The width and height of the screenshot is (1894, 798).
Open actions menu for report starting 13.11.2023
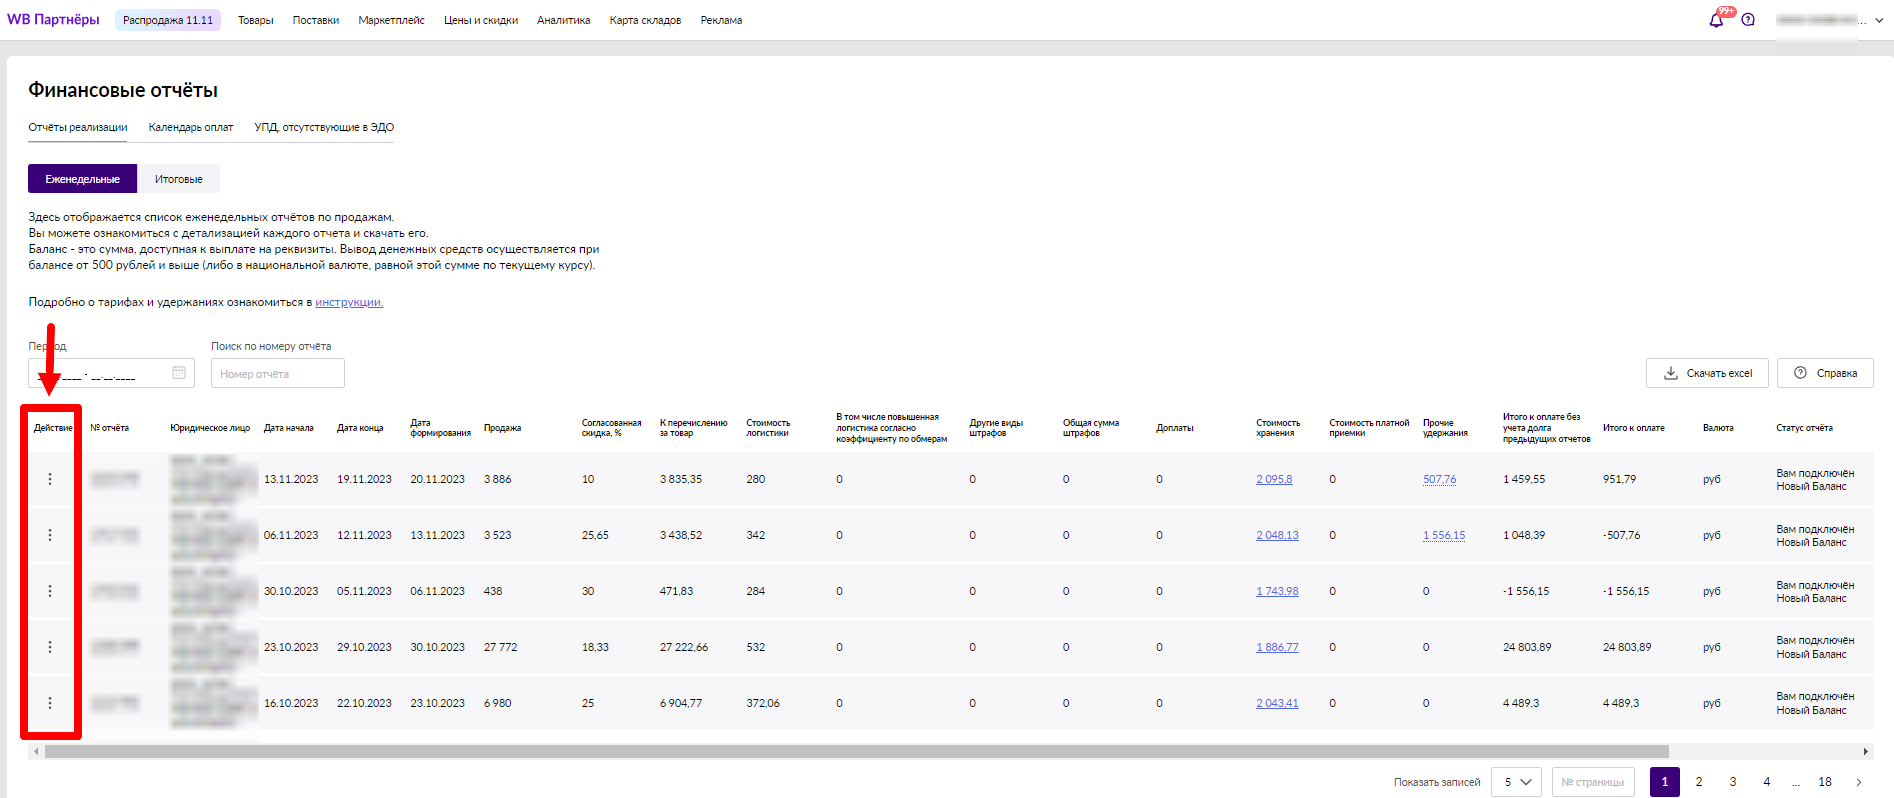50,479
